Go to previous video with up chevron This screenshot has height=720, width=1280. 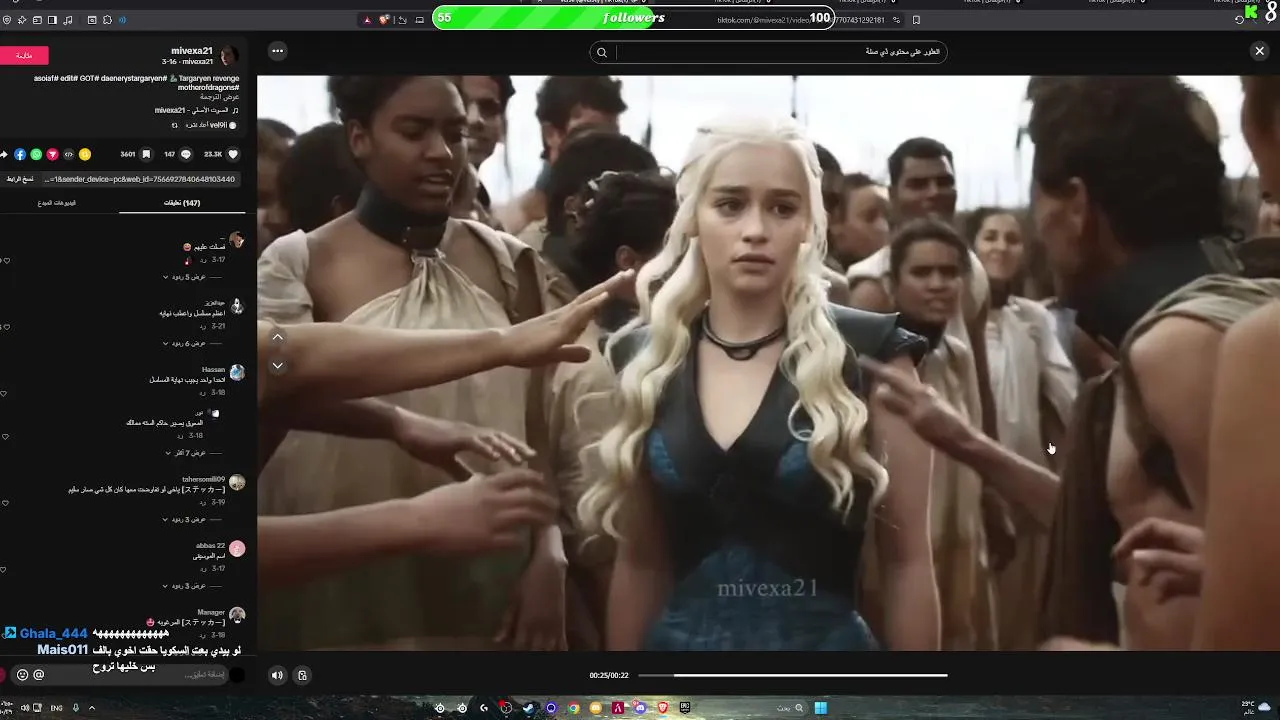(x=278, y=337)
